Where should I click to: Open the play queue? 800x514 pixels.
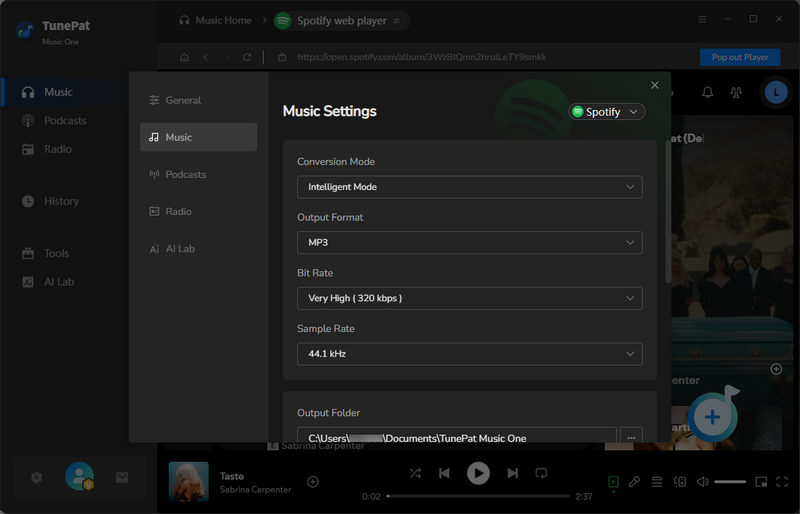[657, 481]
